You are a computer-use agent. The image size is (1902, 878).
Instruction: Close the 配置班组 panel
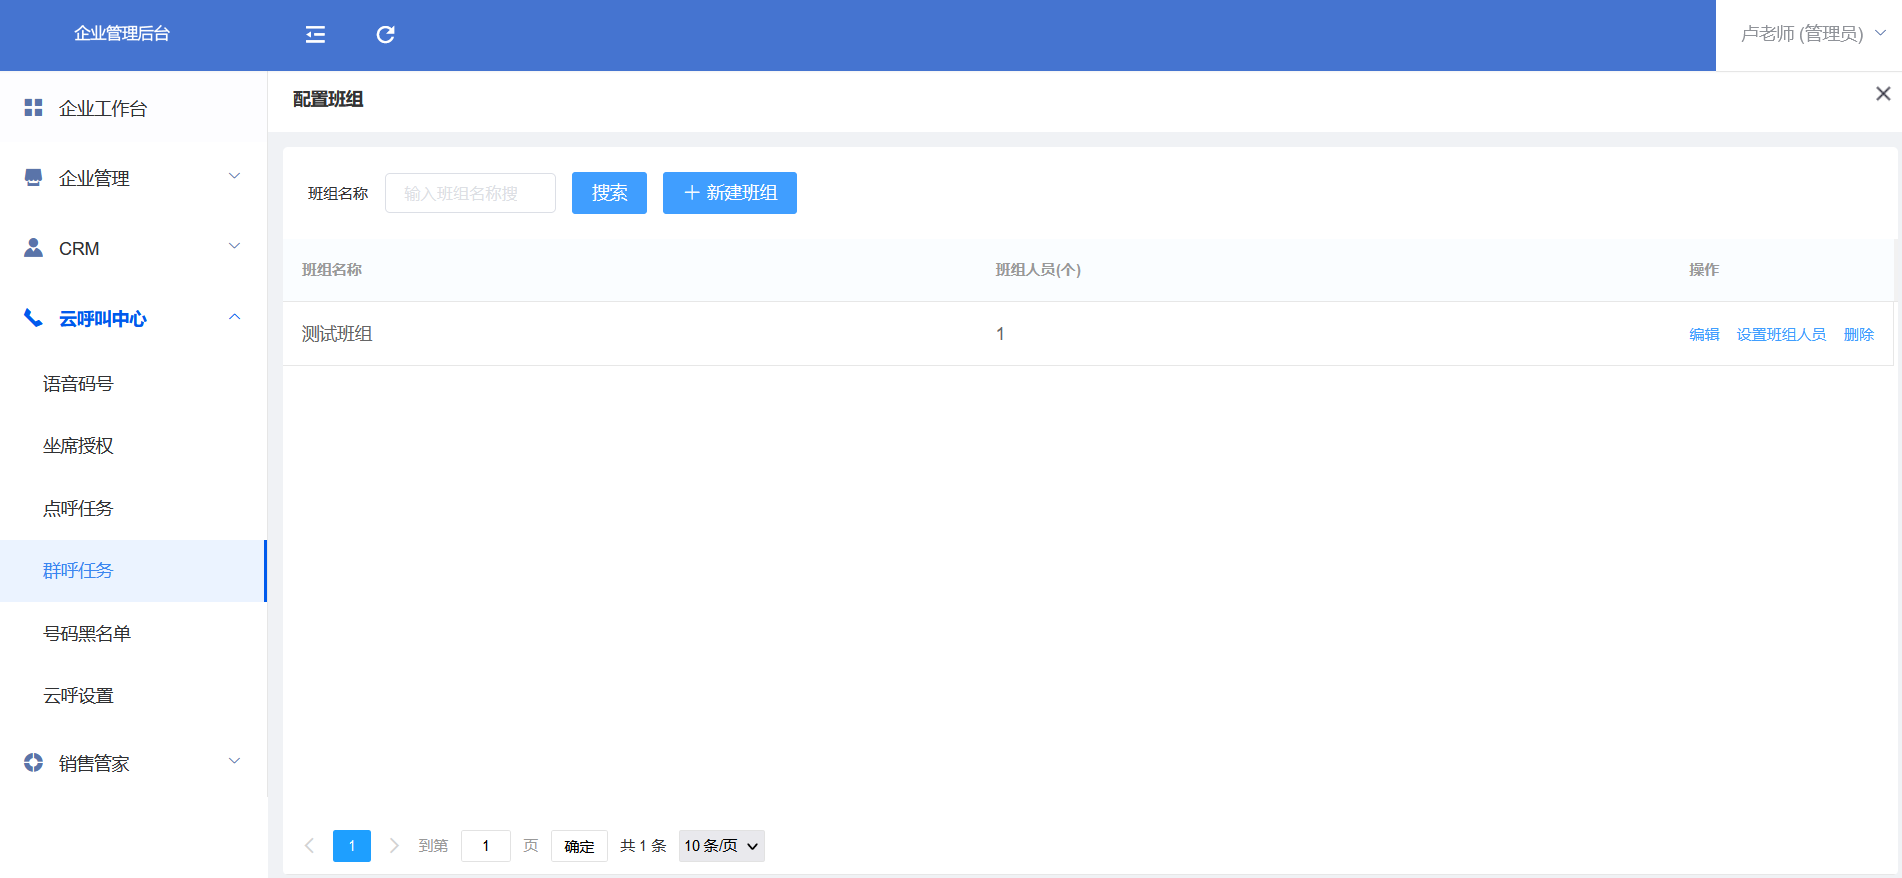coord(1883,93)
